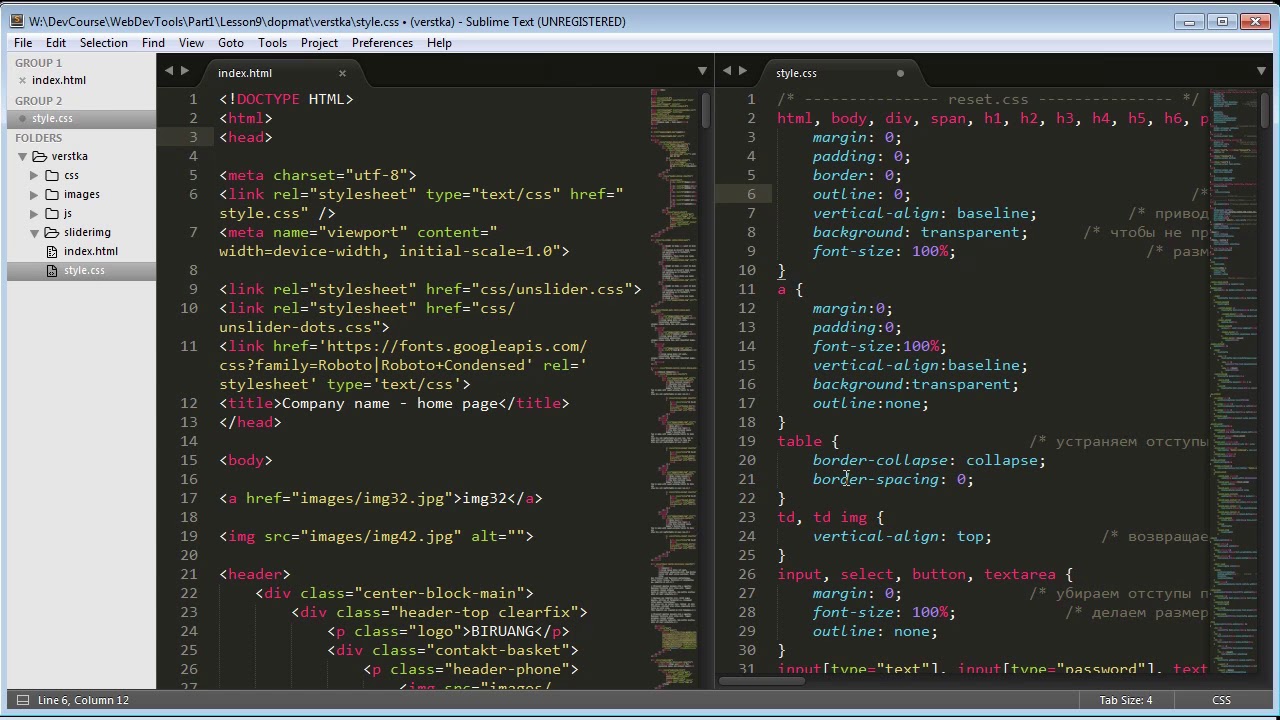Click Sublime Text icon in title bar
1280x720 pixels.
[x=16, y=21]
